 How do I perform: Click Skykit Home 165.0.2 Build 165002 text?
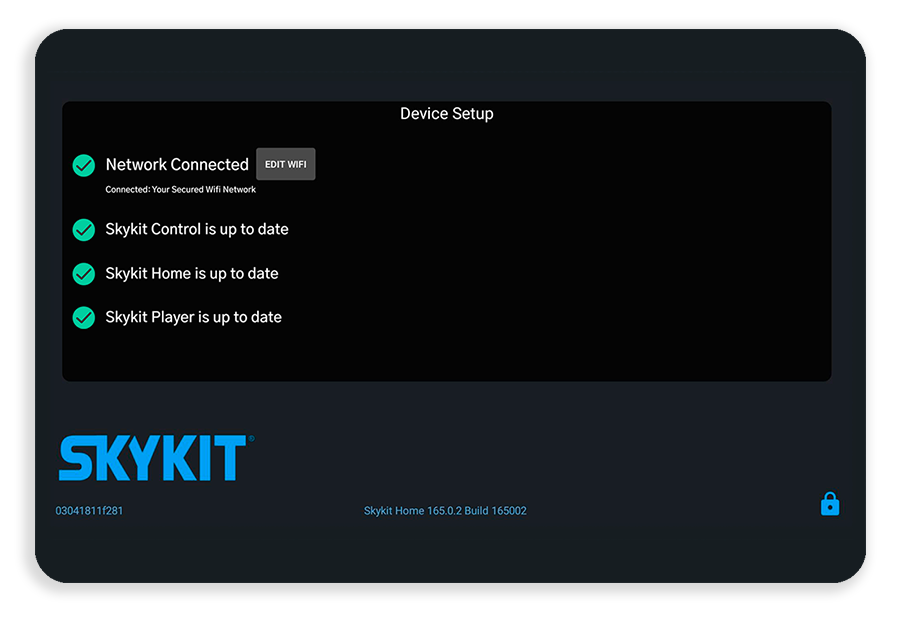[445, 510]
